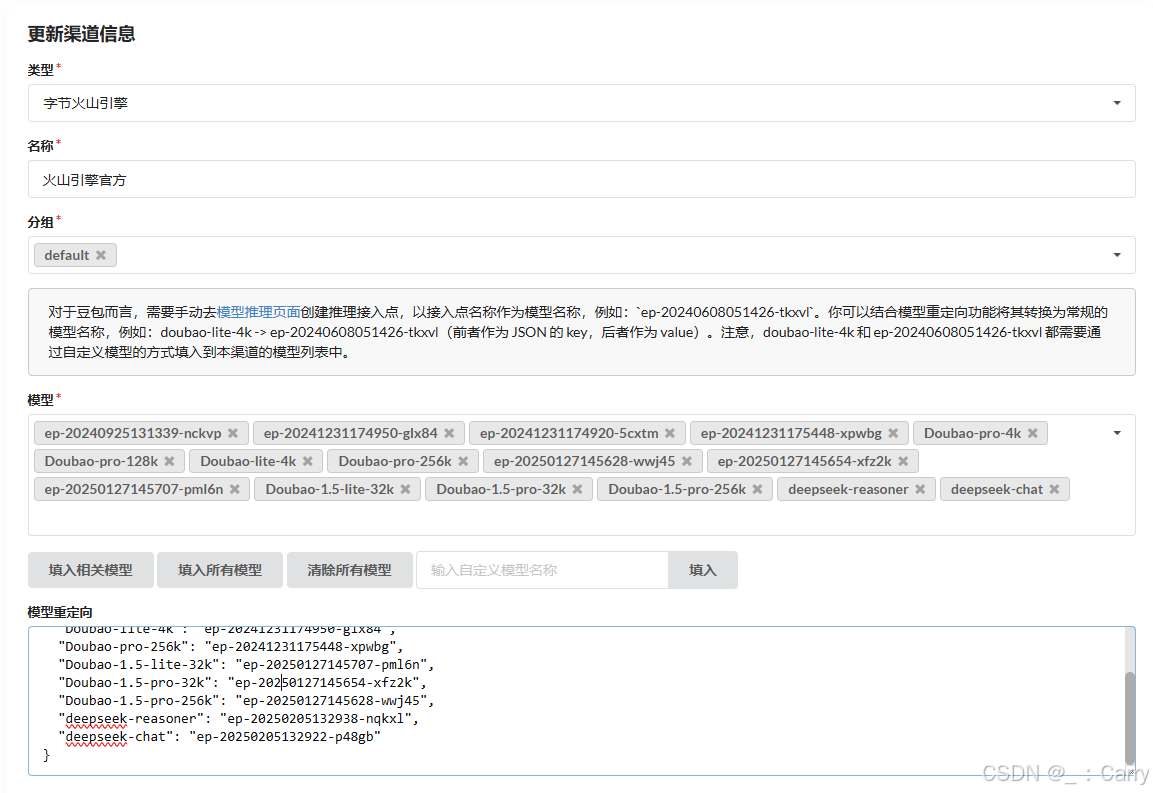The height and width of the screenshot is (793, 1153).
Task: Click the Doubao-pro-4k tag label
Action: pos(972,433)
